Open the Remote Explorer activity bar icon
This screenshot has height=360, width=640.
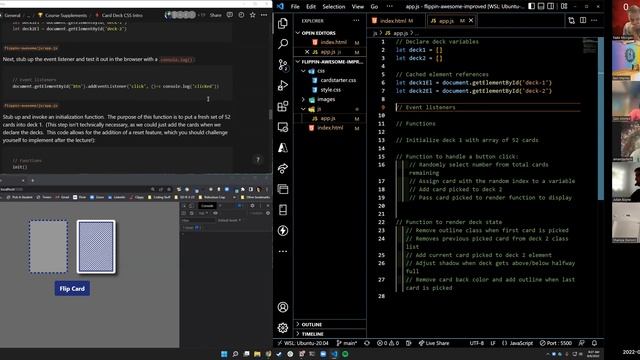[283, 127]
